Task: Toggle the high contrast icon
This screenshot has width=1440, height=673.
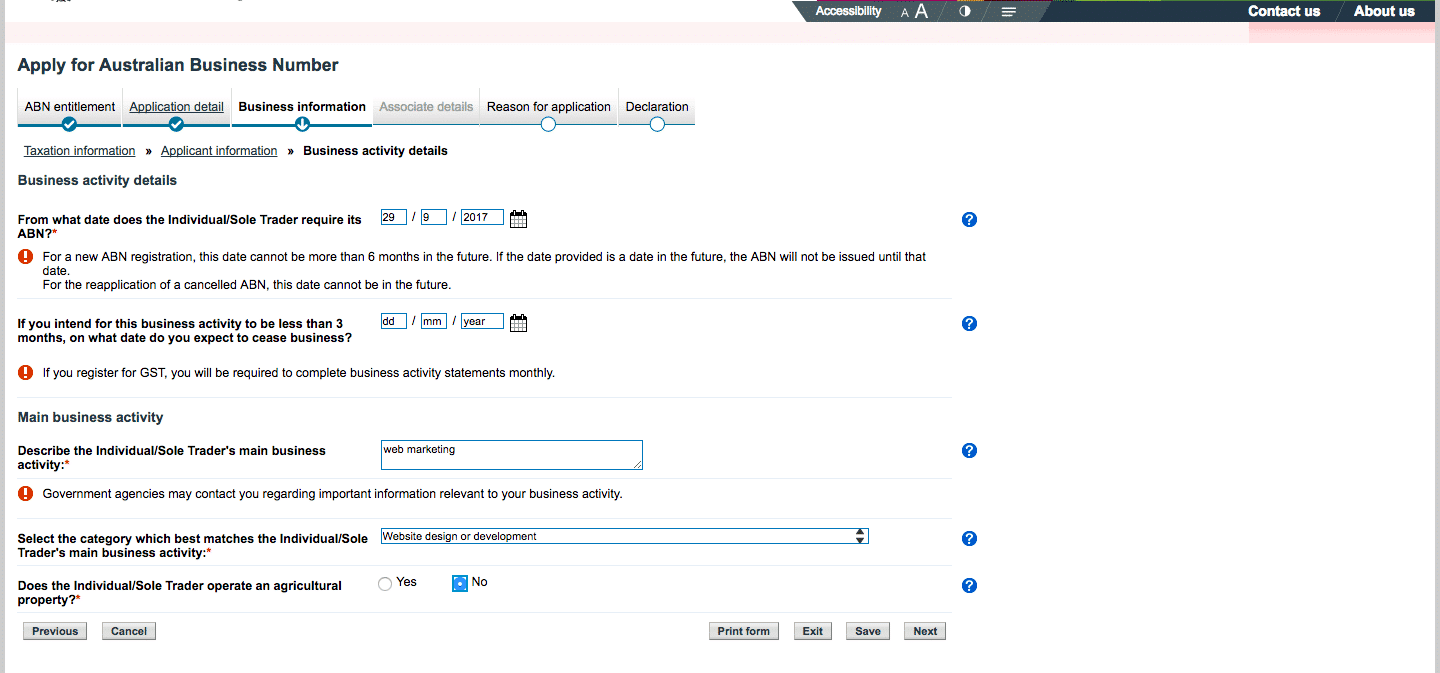Action: pos(965,12)
